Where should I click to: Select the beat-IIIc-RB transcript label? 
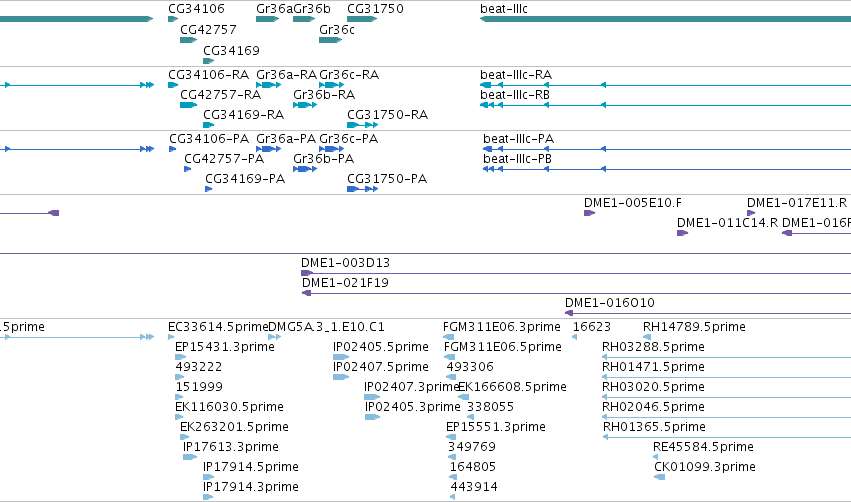point(515,94)
